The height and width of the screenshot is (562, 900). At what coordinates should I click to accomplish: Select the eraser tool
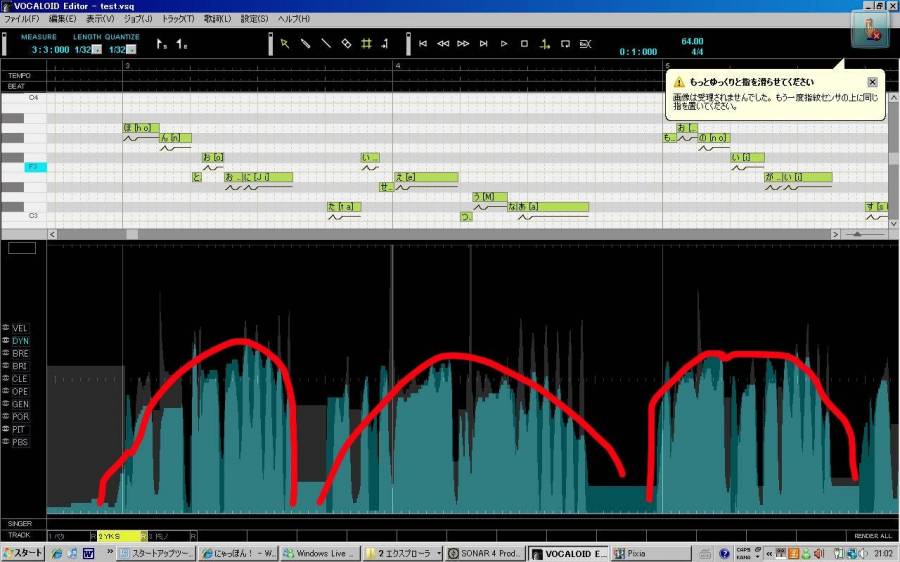point(346,44)
